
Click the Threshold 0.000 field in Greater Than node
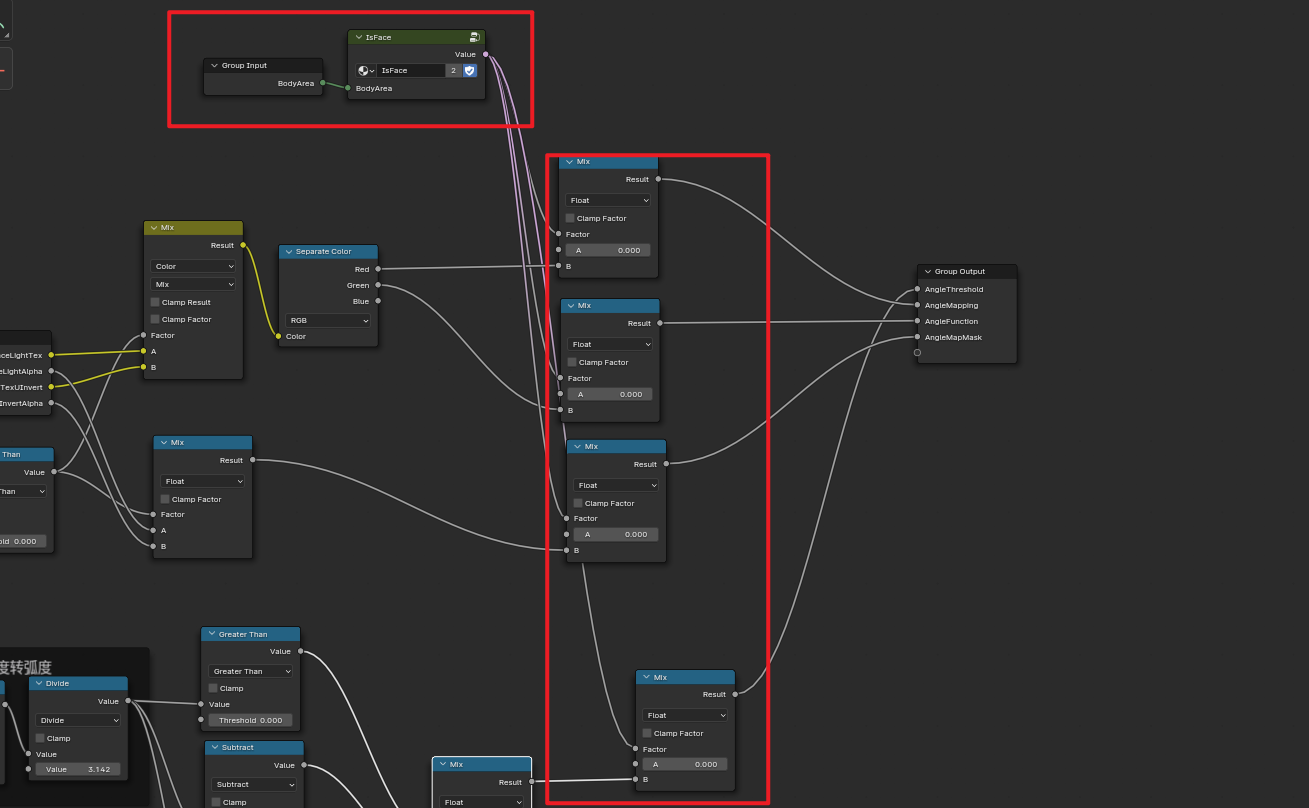[250, 720]
